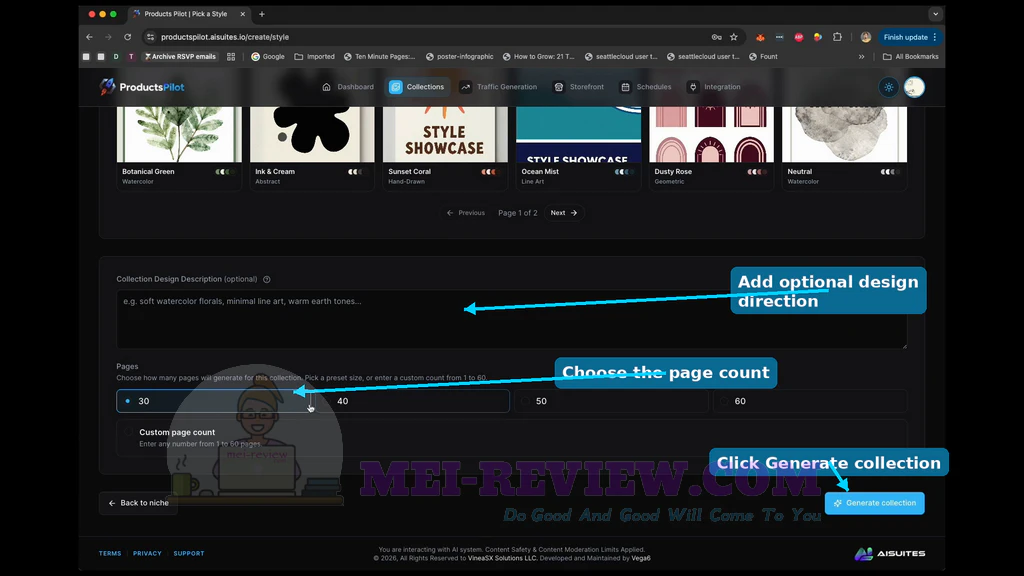The height and width of the screenshot is (576, 1024).
Task: Bookmark this page with the star icon
Action: 733,37
